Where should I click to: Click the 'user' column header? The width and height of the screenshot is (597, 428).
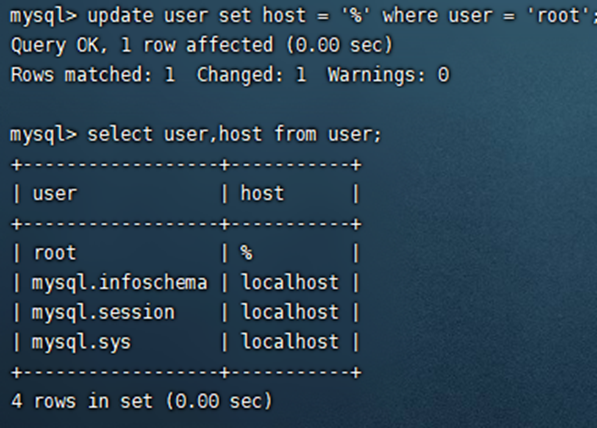point(55,194)
